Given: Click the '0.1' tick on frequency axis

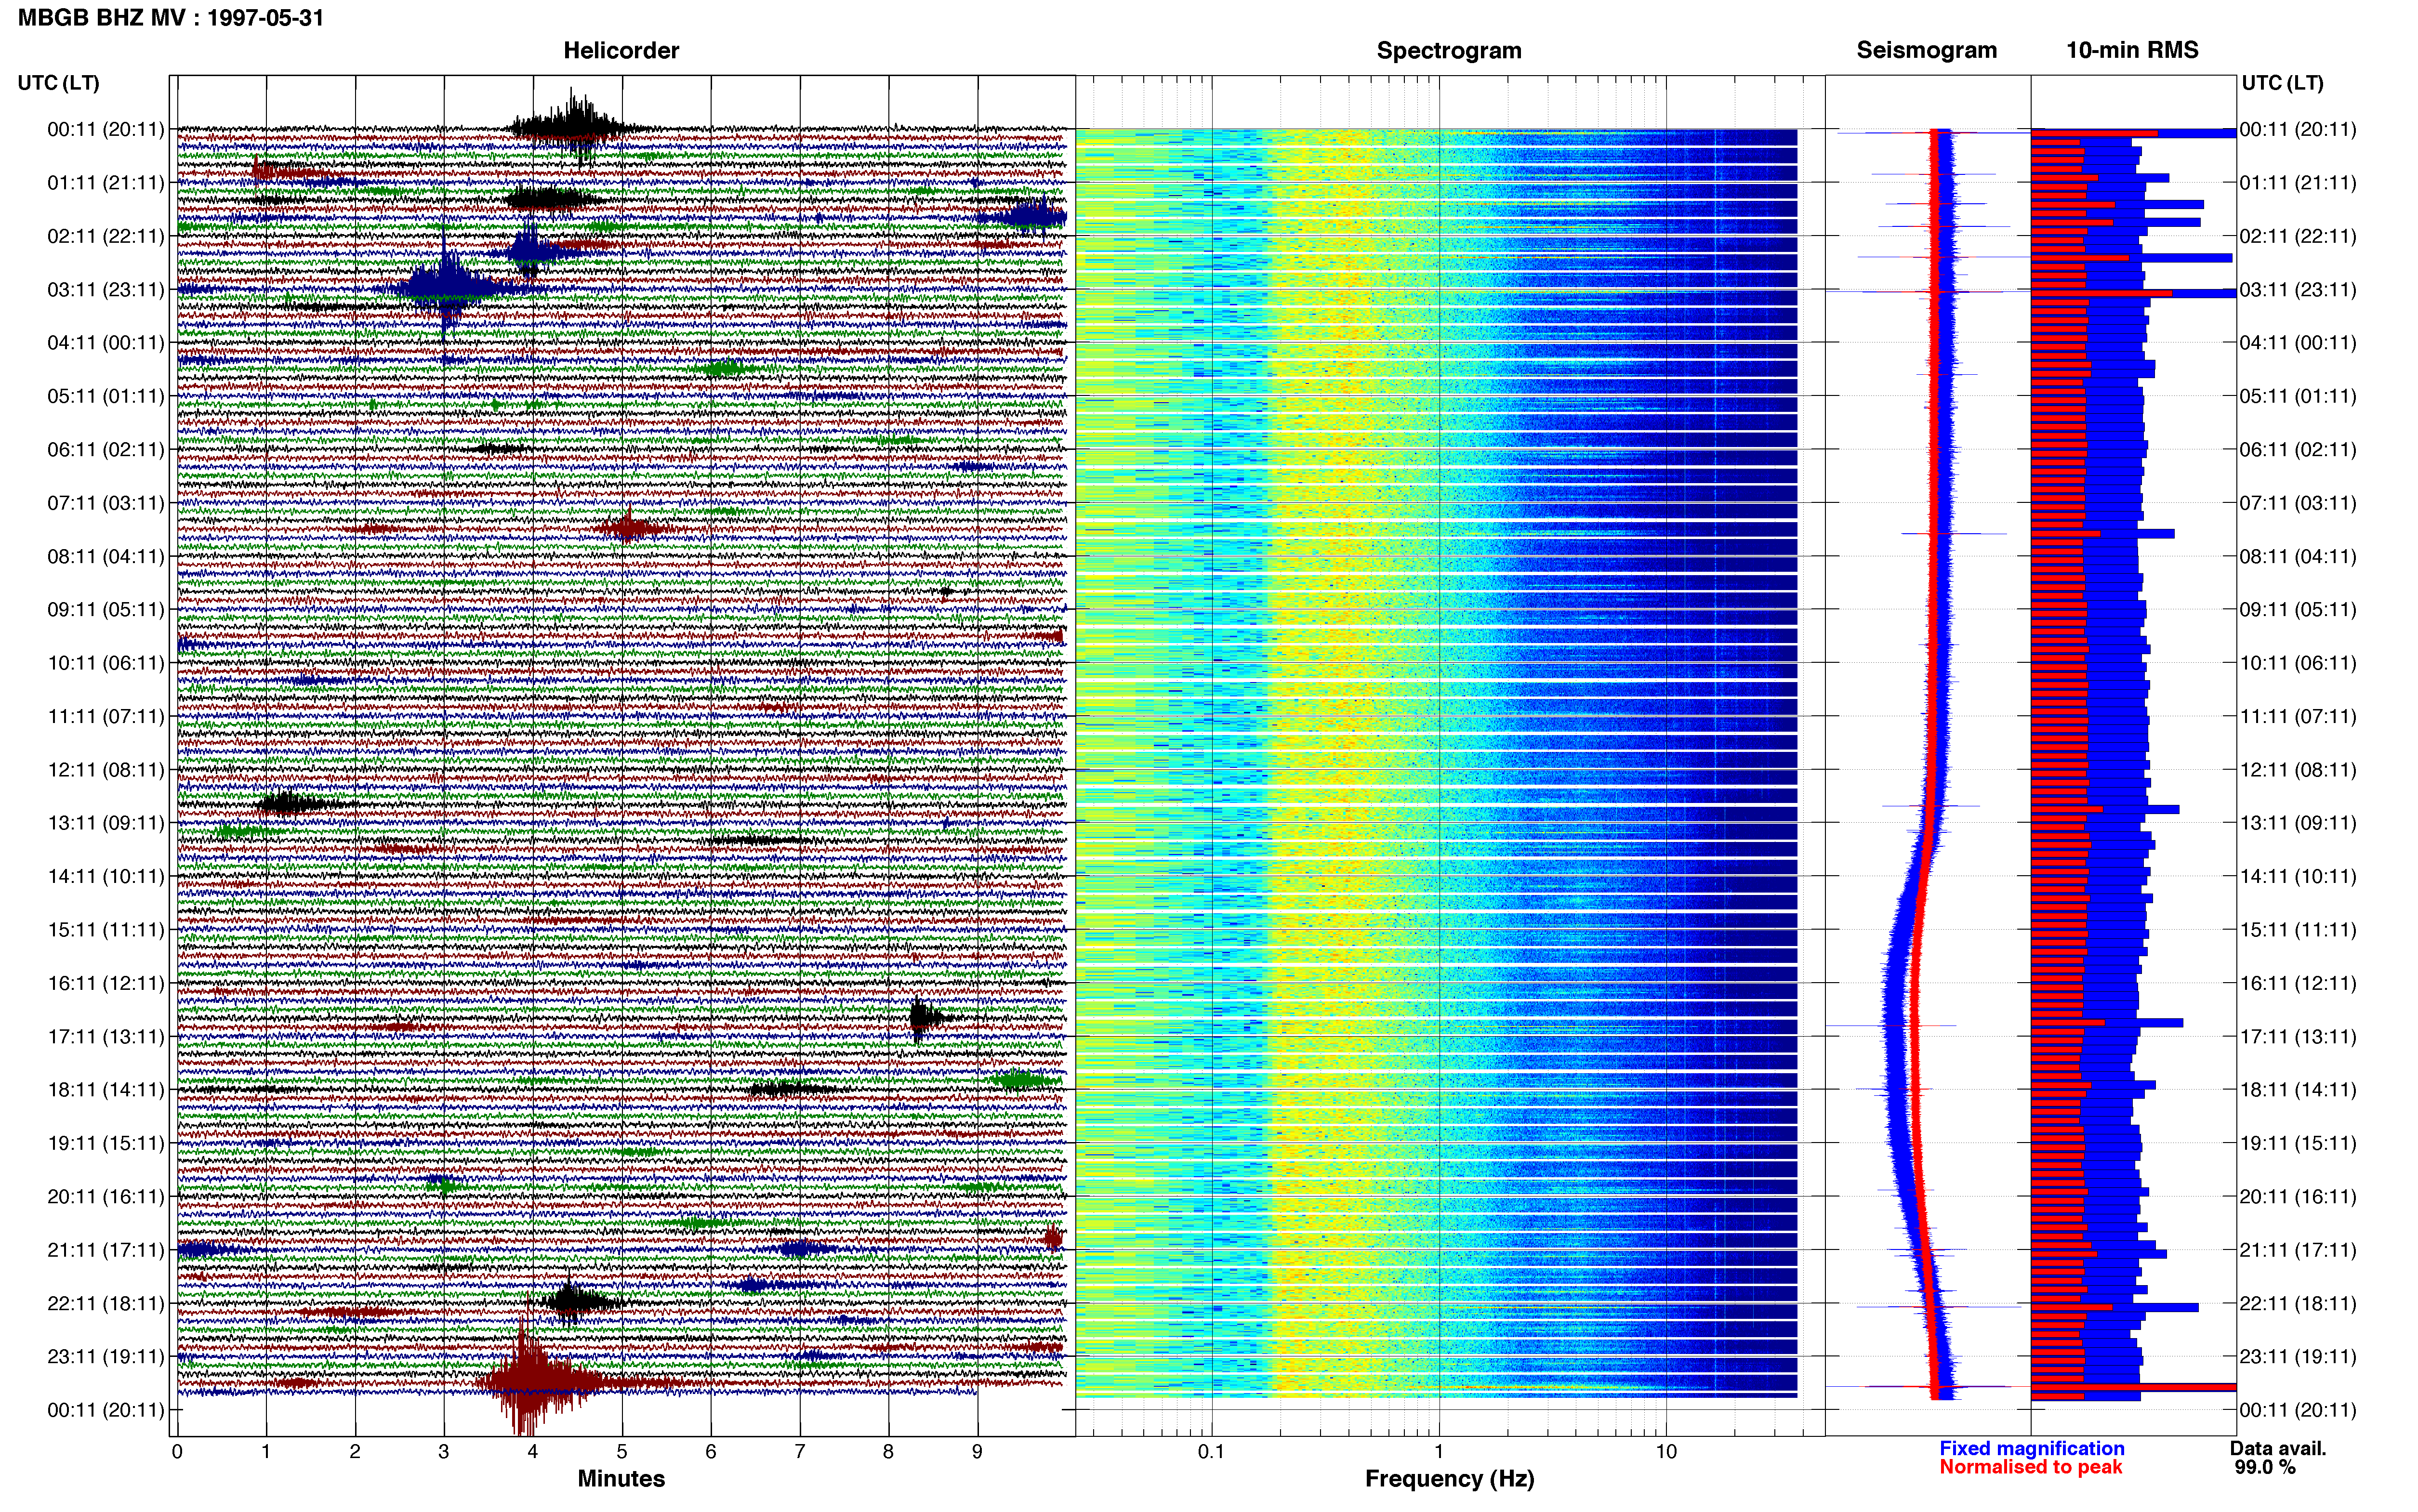Looking at the screenshot, I should click(1211, 1452).
